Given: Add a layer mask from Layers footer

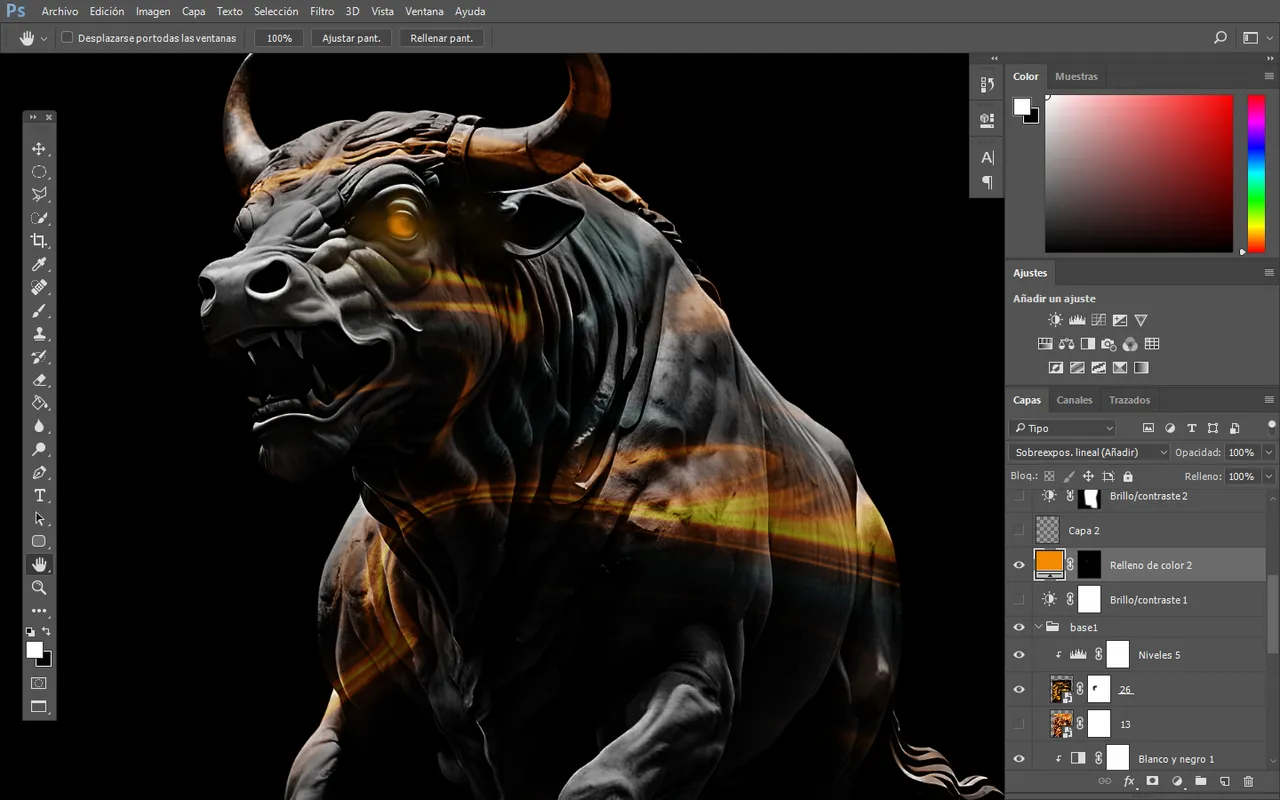Looking at the screenshot, I should [x=1152, y=781].
